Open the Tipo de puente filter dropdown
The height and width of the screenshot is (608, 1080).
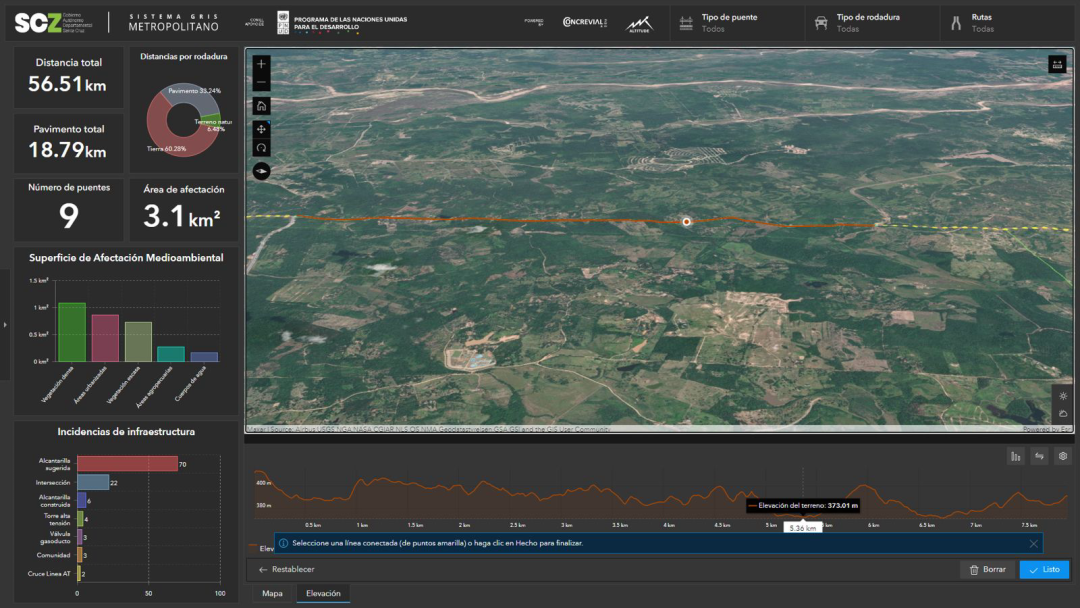pyautogui.click(x=736, y=23)
